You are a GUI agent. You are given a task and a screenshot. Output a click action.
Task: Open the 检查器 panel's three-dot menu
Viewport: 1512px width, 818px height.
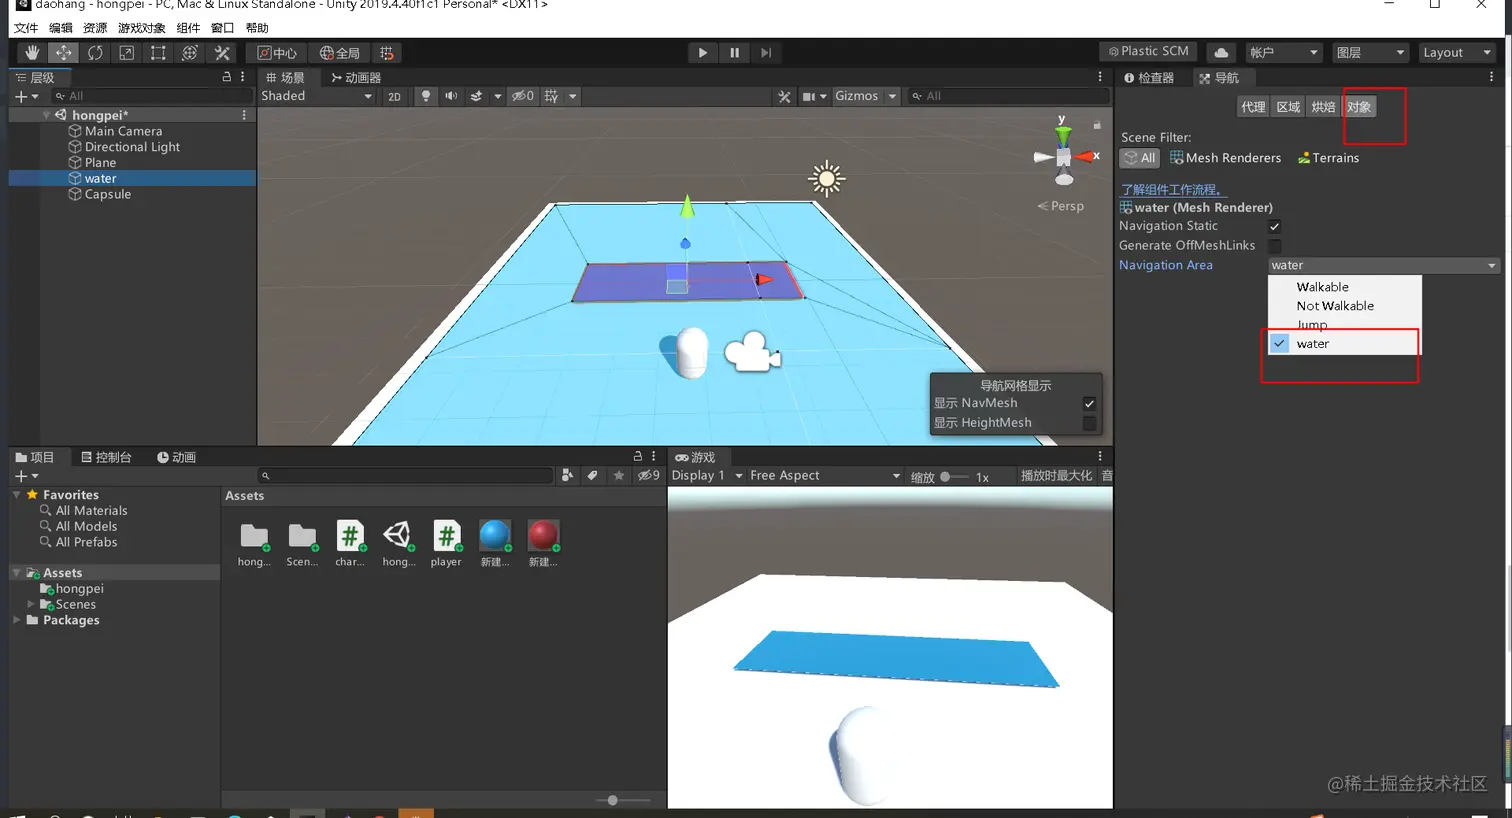point(1491,77)
